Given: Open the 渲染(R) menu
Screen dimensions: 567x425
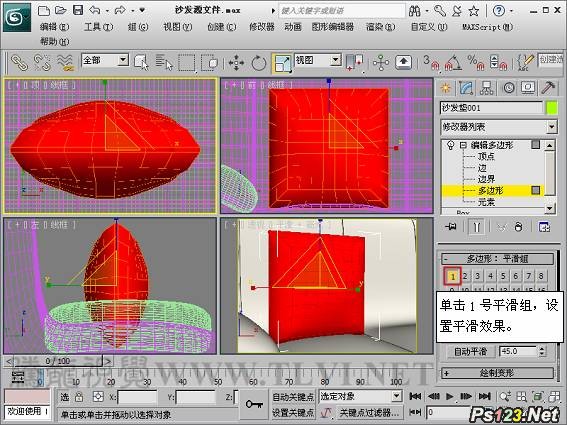Looking at the screenshot, I should 380,27.
